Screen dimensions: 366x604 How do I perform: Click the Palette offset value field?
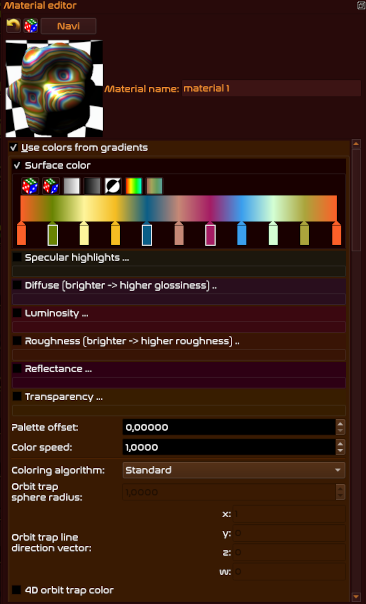[229, 427]
